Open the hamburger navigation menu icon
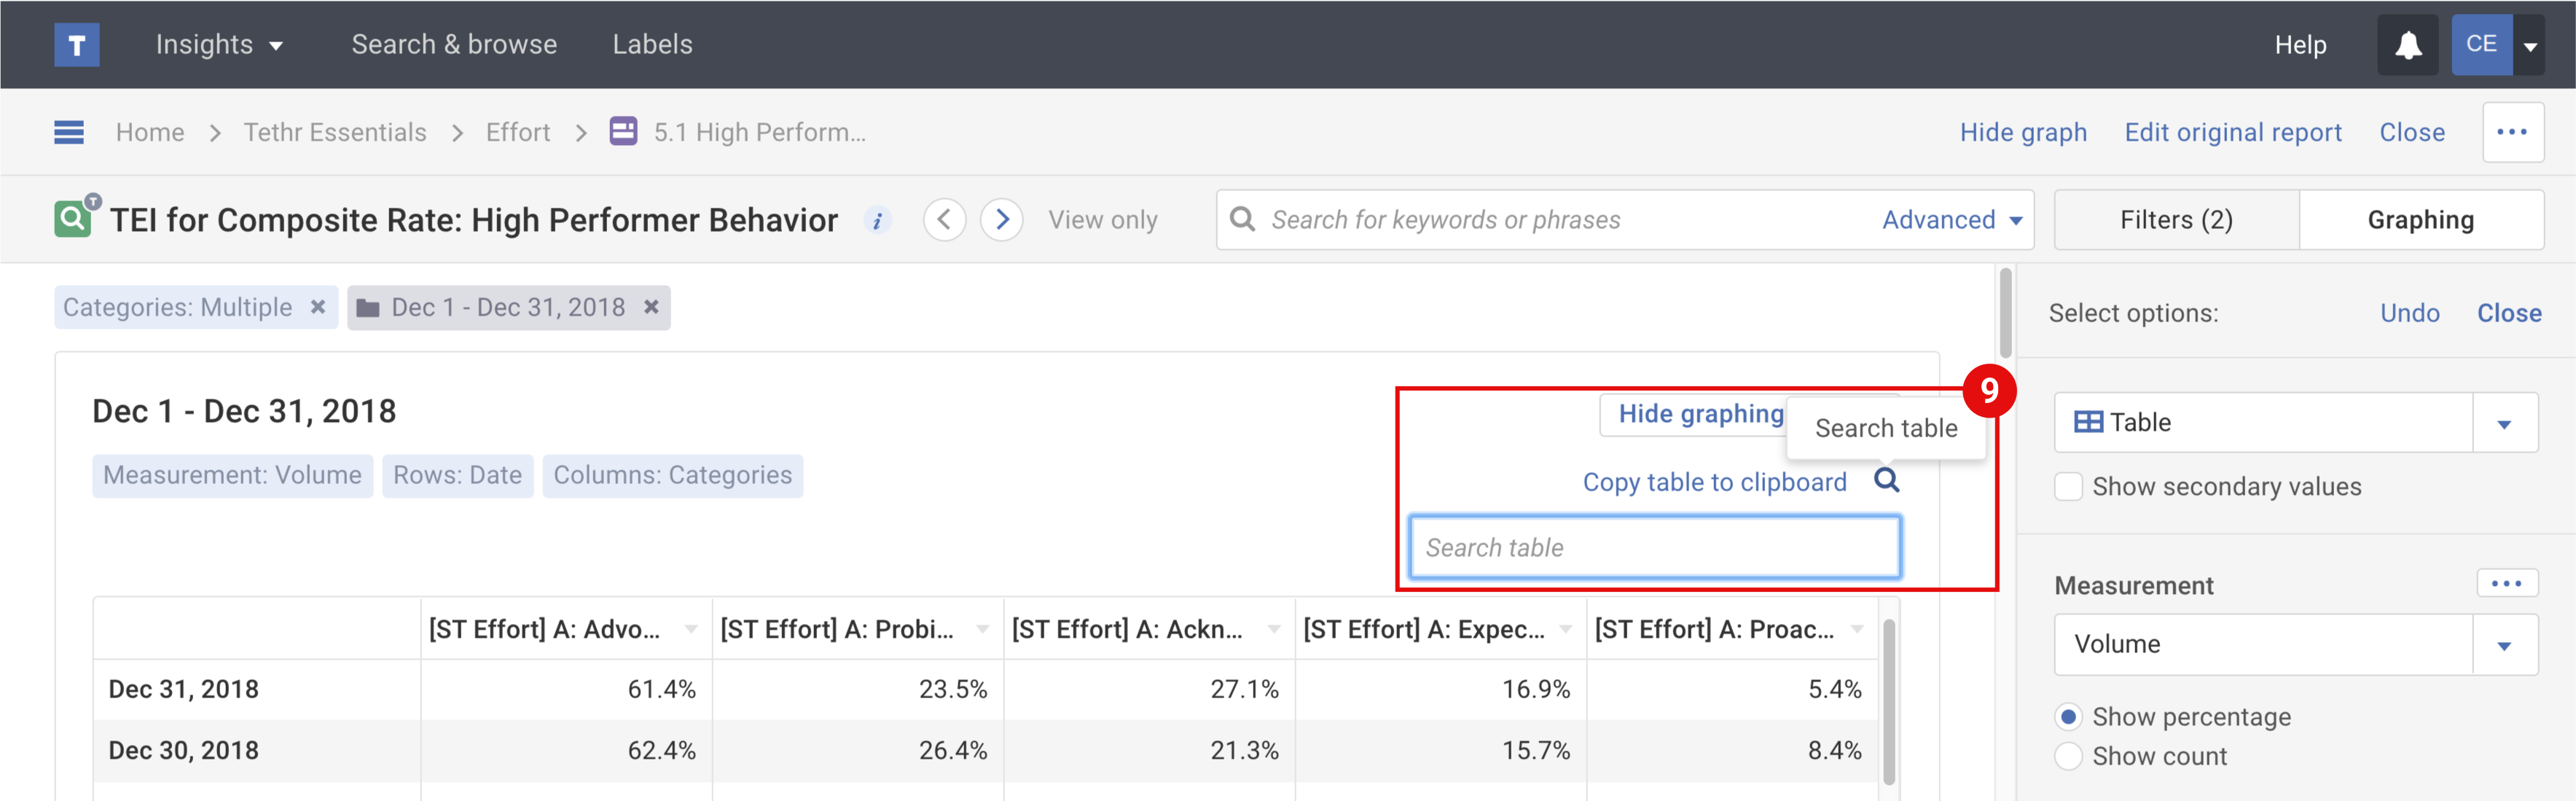Screen dimensions: 2576x801 click(x=69, y=132)
